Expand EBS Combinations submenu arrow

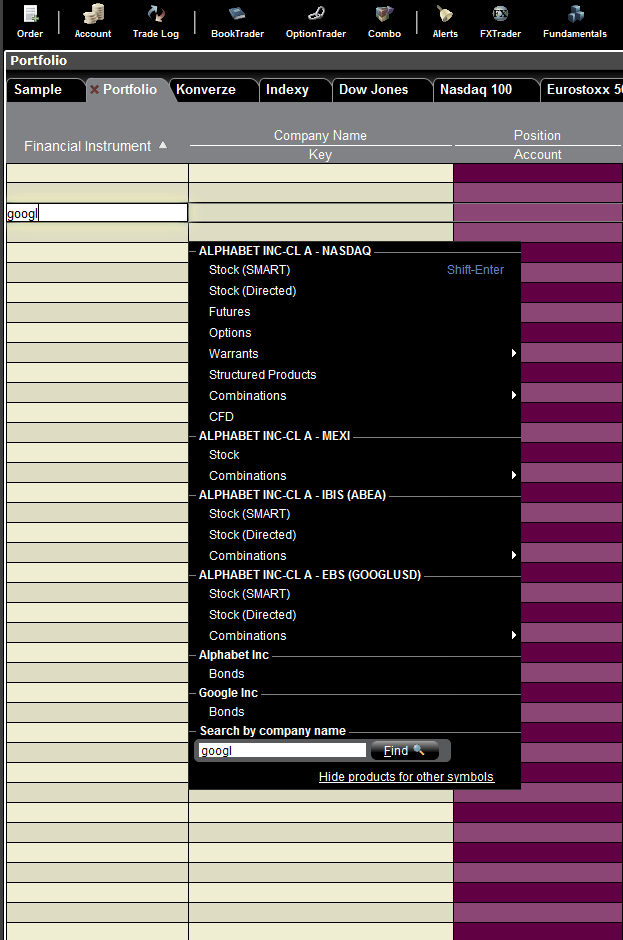click(514, 635)
